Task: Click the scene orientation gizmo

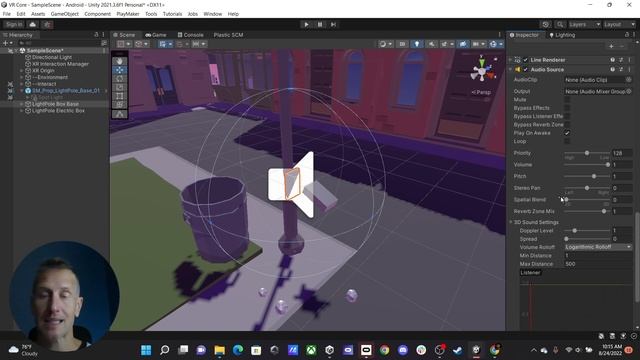Action: pos(482,72)
